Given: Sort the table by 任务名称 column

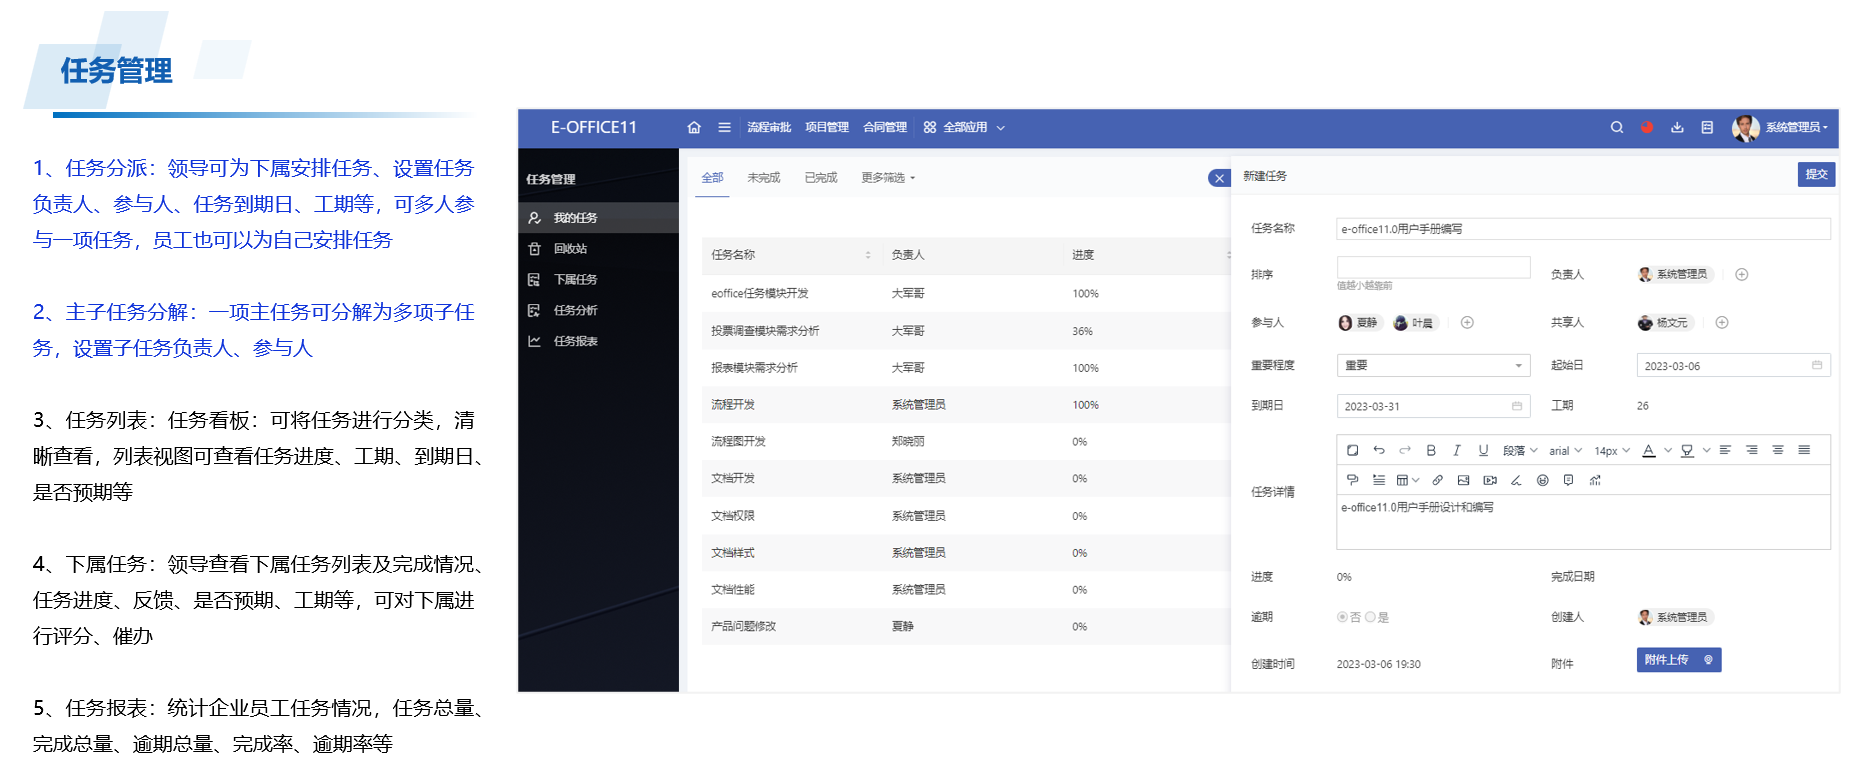Looking at the screenshot, I should click(x=868, y=255).
